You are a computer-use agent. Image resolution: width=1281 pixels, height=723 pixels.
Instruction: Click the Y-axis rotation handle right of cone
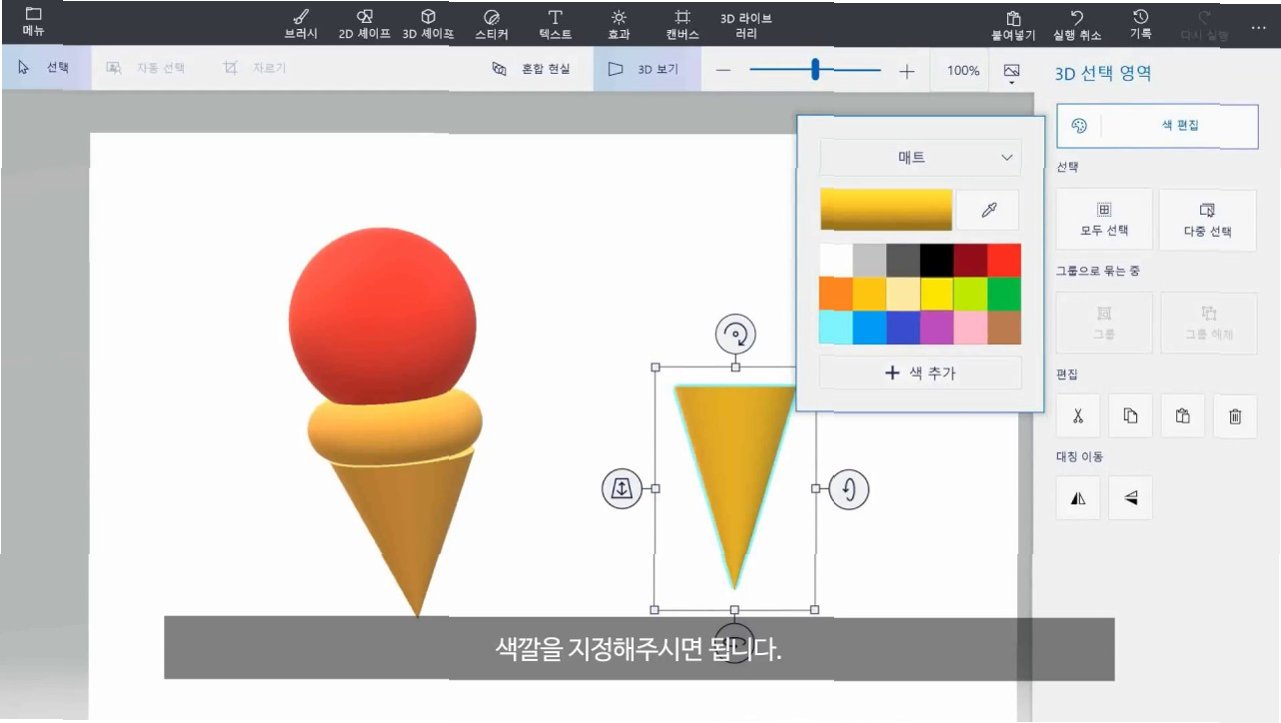(849, 489)
